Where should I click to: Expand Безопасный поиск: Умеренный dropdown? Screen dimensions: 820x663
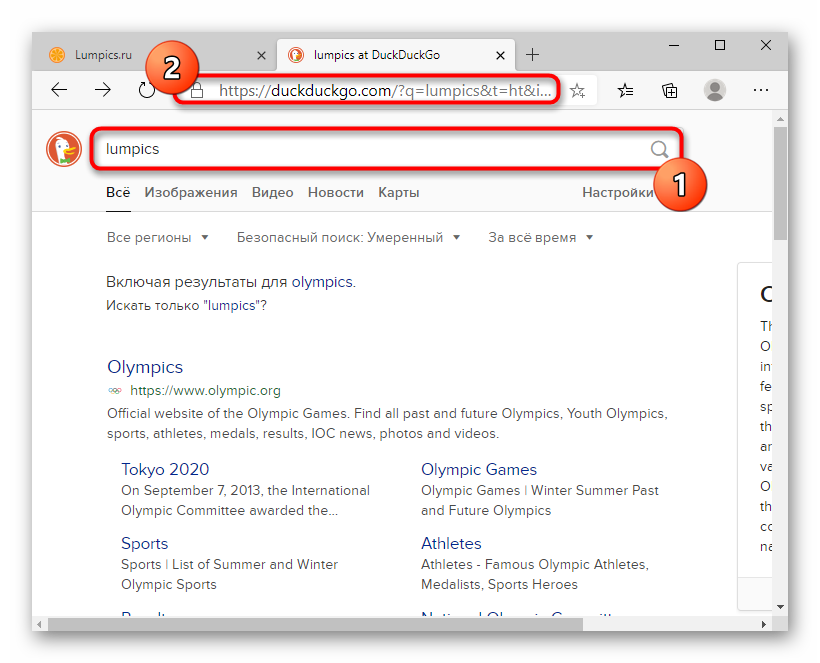click(x=348, y=237)
